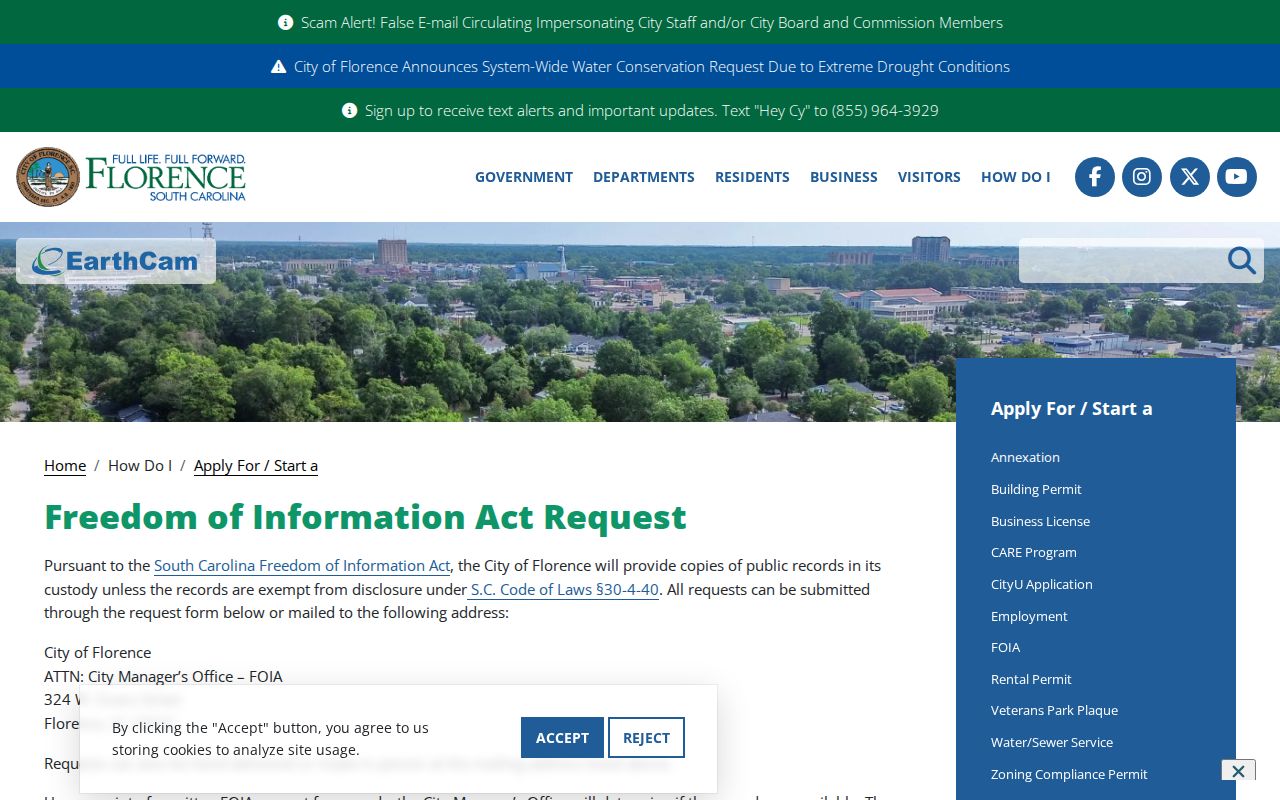The width and height of the screenshot is (1280, 800).
Task: Reject the cookie usage notice
Action: click(x=646, y=738)
